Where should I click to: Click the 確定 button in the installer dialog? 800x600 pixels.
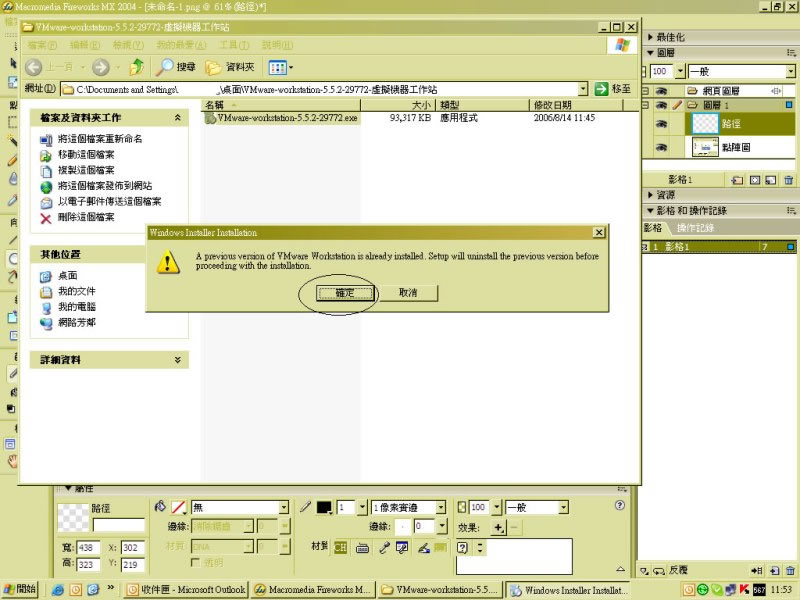pos(345,293)
